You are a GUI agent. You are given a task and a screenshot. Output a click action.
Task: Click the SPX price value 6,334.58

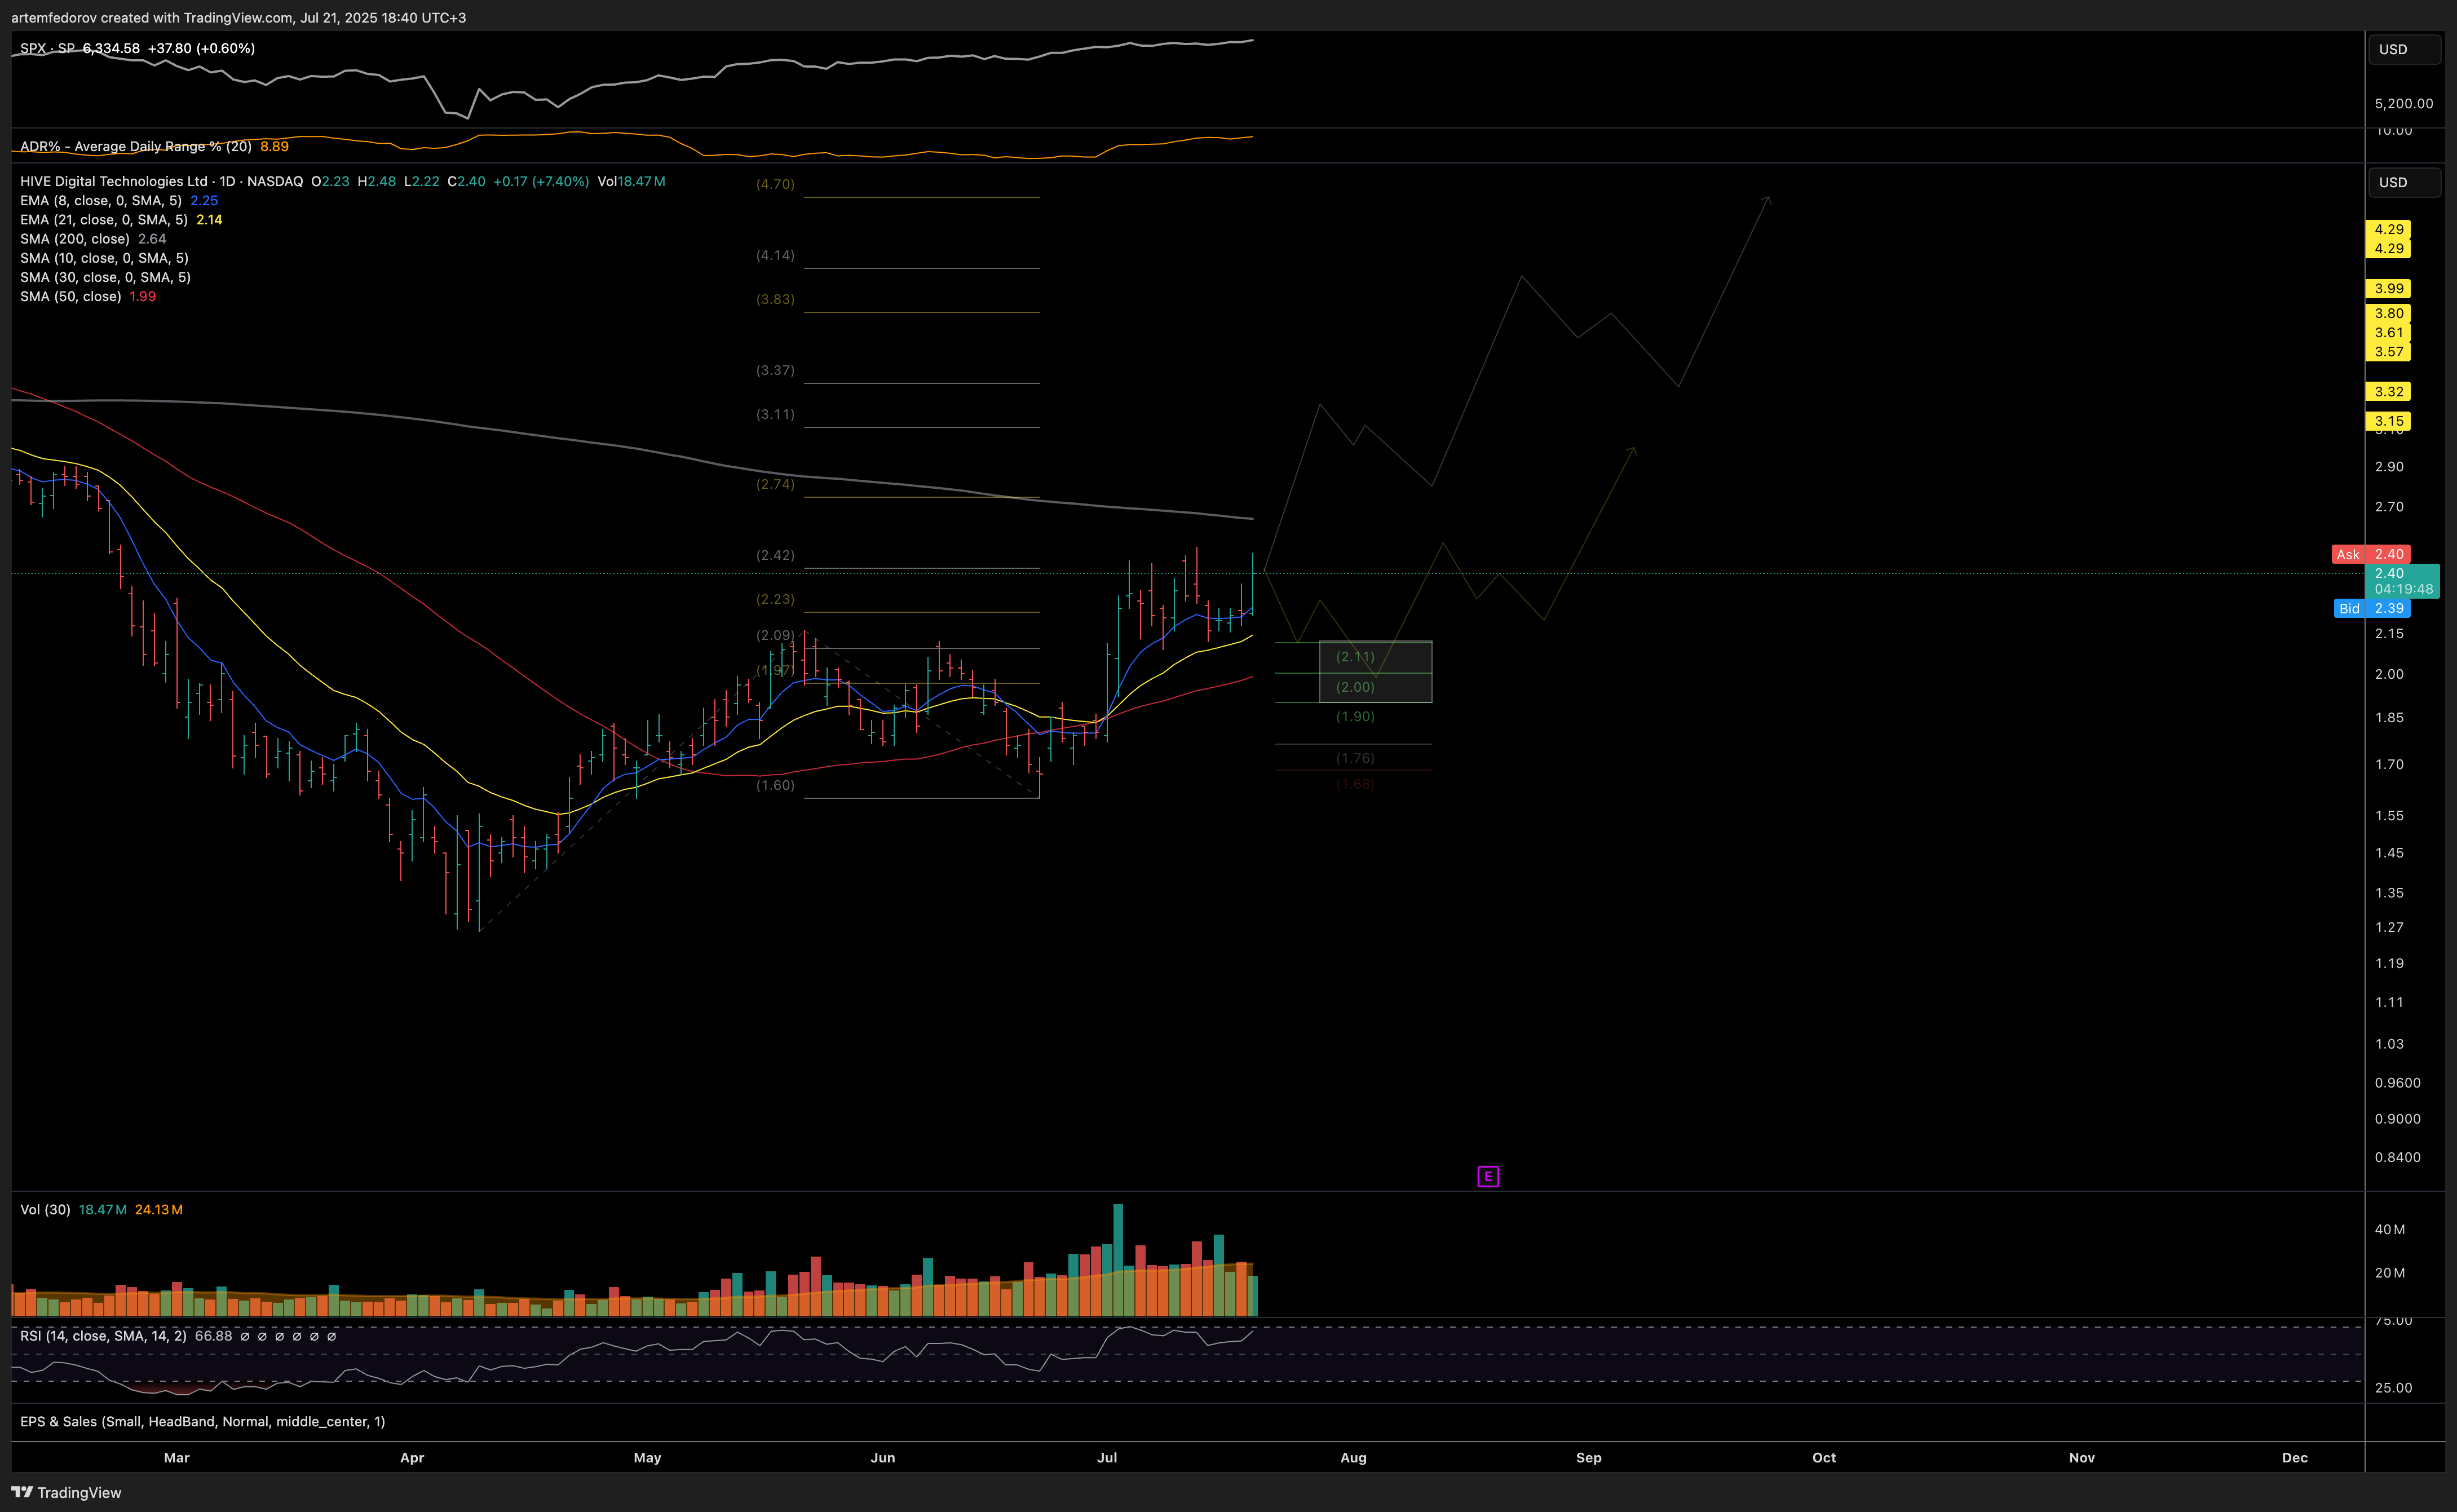pyautogui.click(x=111, y=48)
